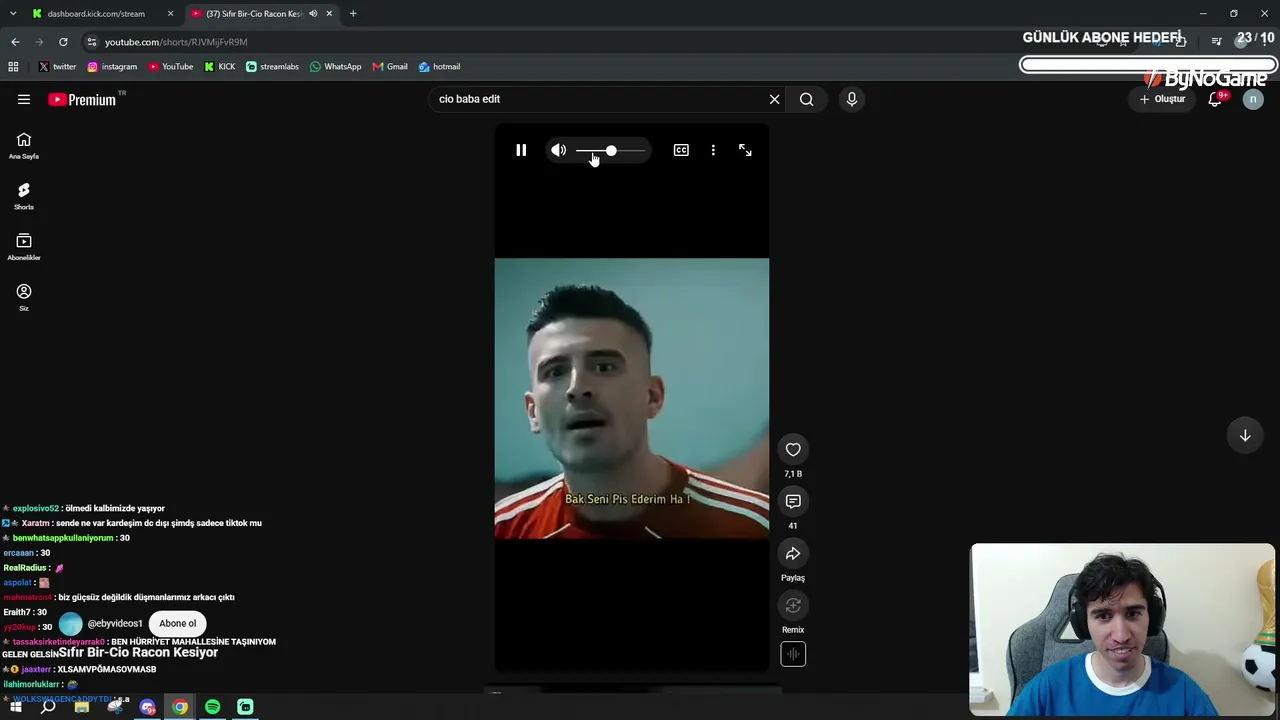
Task: Open the three-dot more options menu on video
Action: [713, 150]
